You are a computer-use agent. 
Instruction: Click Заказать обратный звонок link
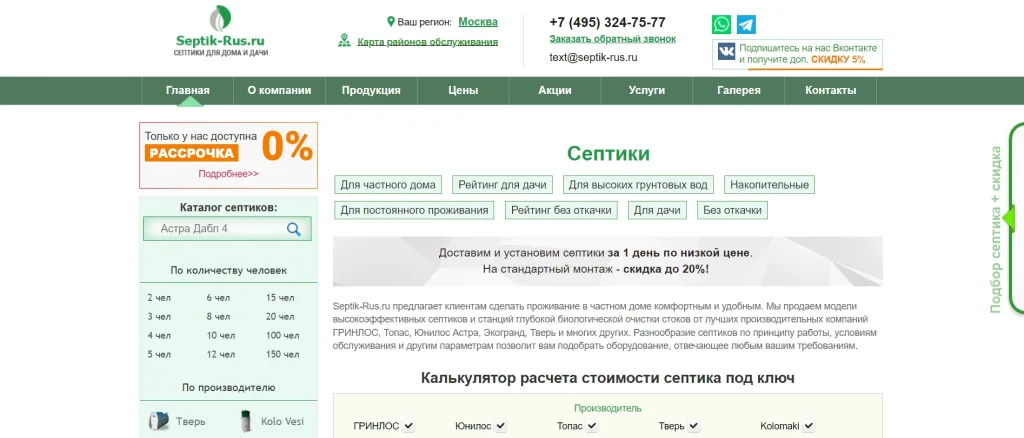coord(613,39)
